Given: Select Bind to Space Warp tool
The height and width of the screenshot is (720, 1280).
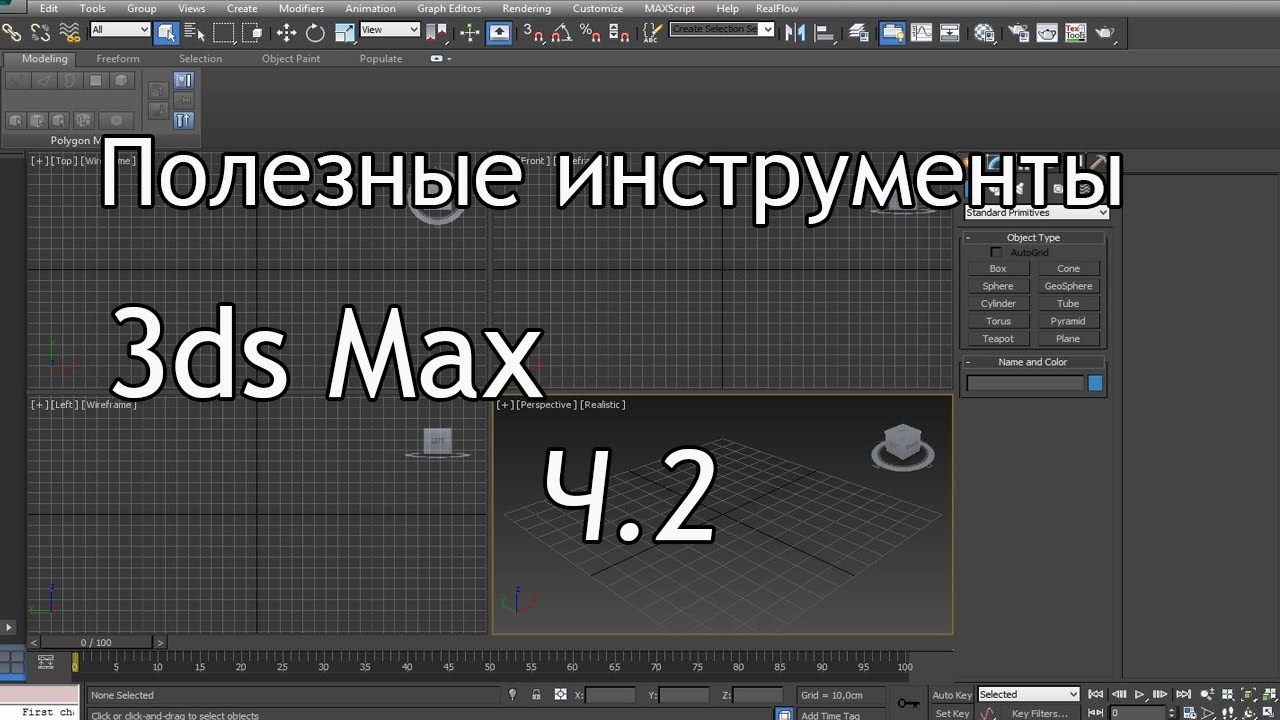Looking at the screenshot, I should [x=69, y=32].
